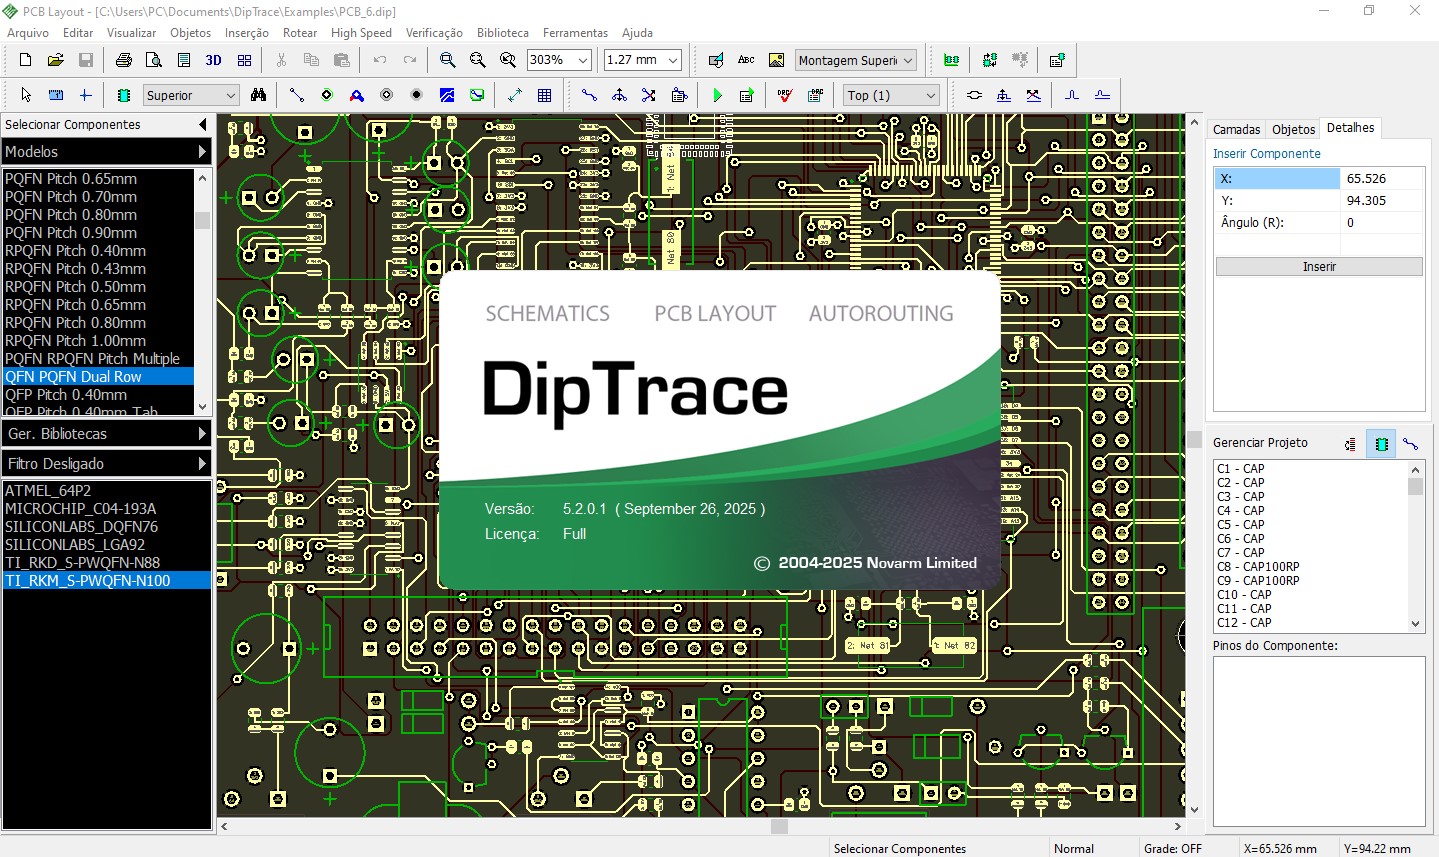Select the place component tool

pos(123,95)
